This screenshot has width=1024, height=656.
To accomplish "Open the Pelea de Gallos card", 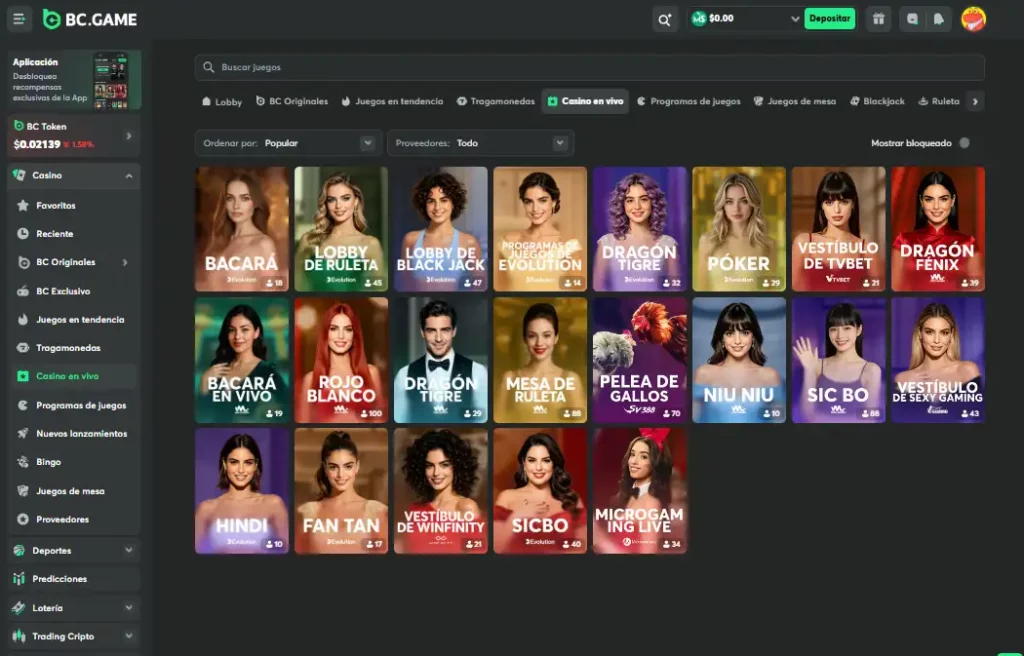I will pos(639,360).
